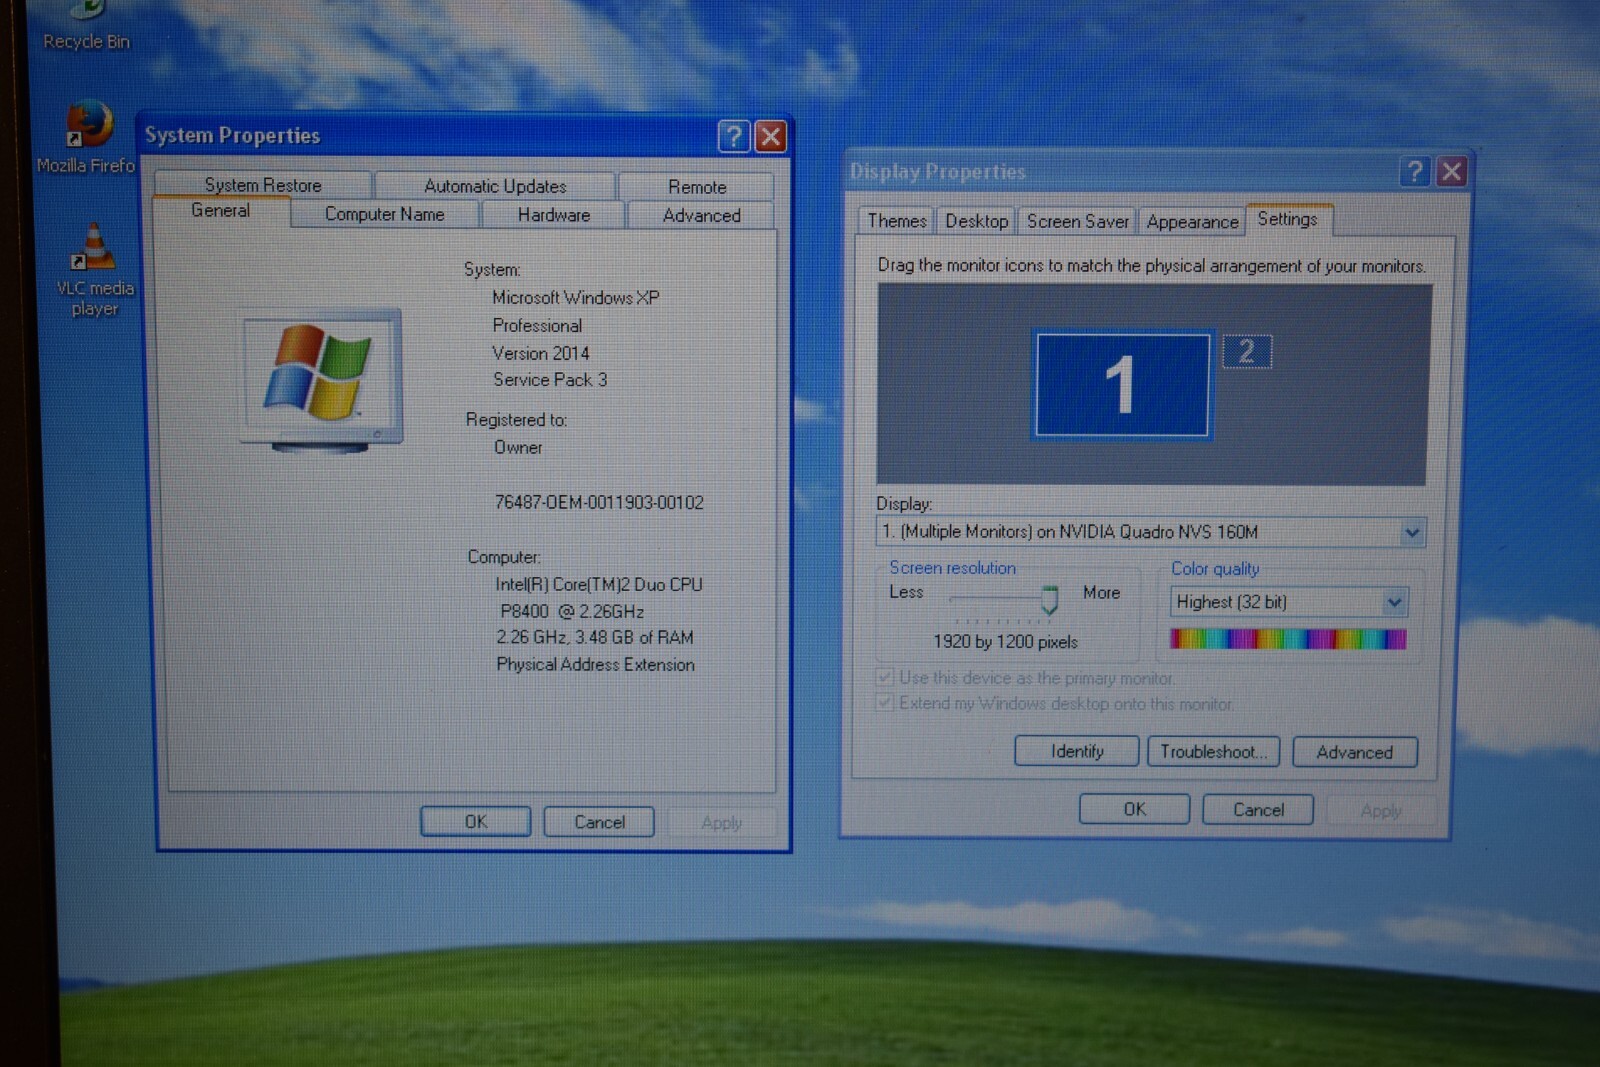
Task: Click the color quality spectrum bar
Action: click(x=1288, y=639)
